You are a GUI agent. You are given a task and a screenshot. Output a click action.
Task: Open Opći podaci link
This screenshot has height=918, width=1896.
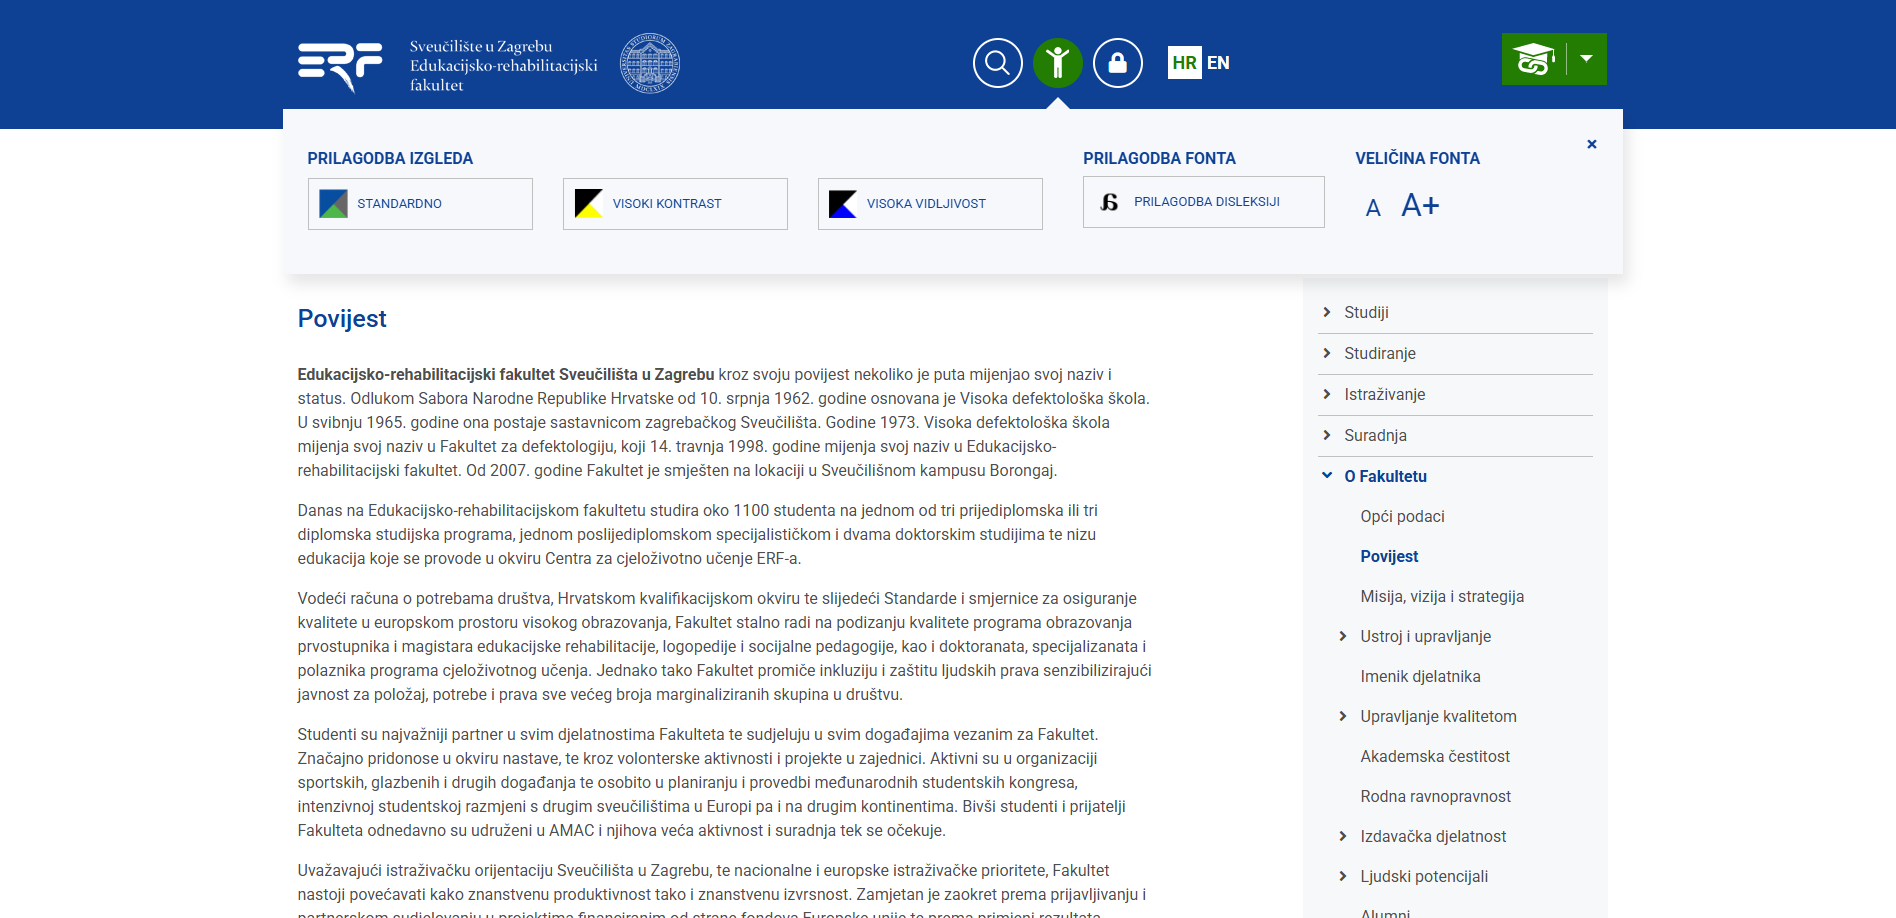point(1402,516)
